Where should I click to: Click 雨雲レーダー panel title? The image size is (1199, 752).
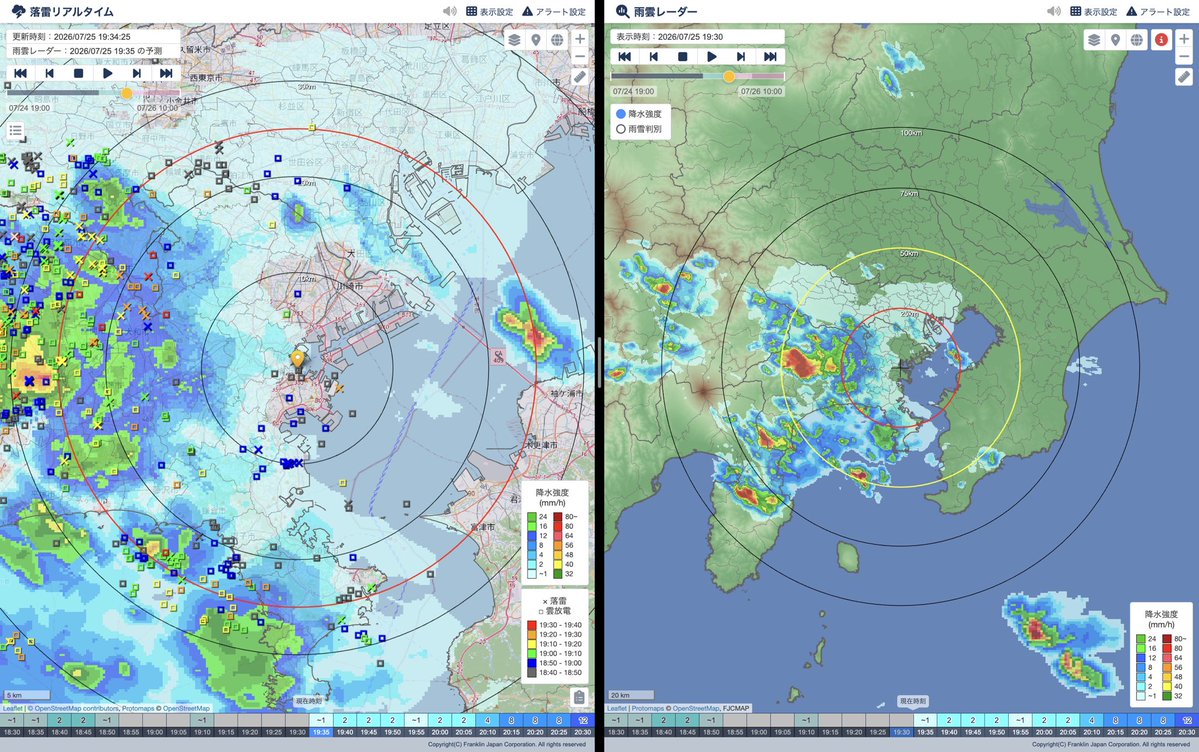(x=665, y=11)
